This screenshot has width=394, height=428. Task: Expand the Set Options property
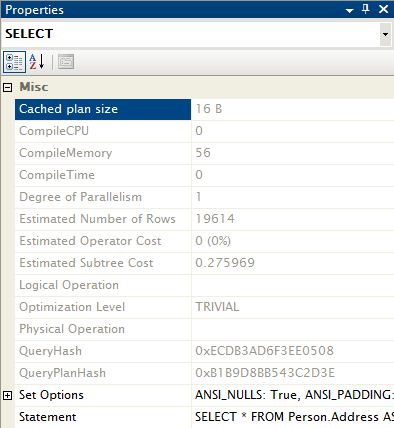[7, 395]
